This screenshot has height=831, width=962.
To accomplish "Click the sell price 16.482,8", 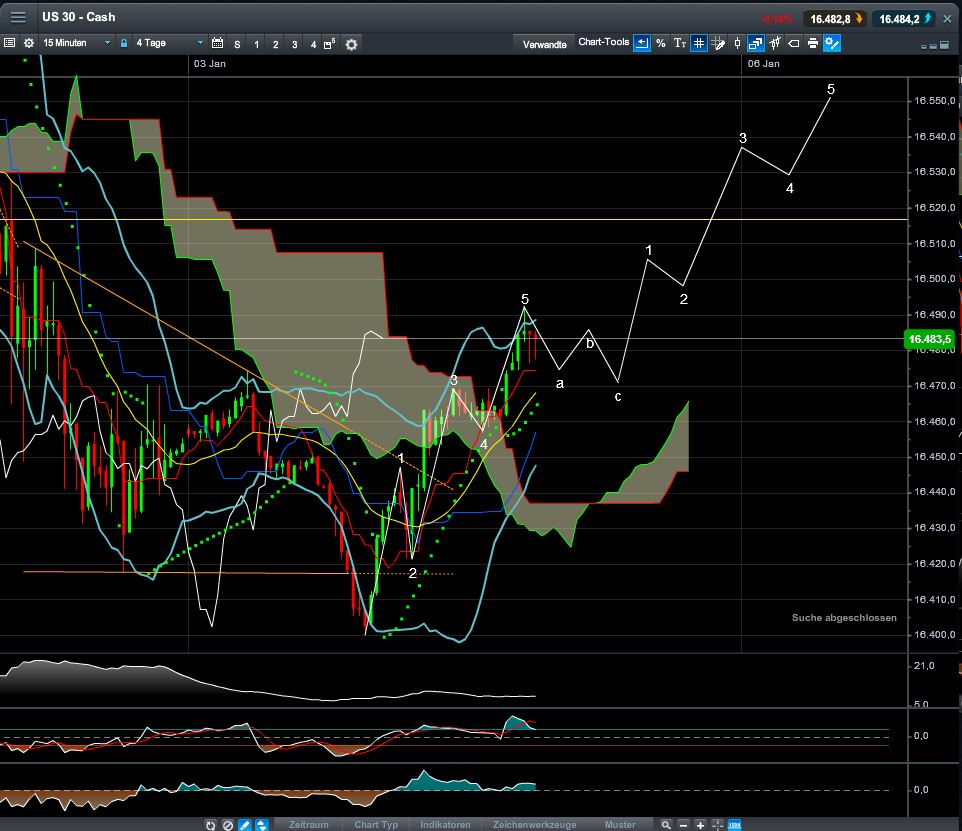I will 836,19.
